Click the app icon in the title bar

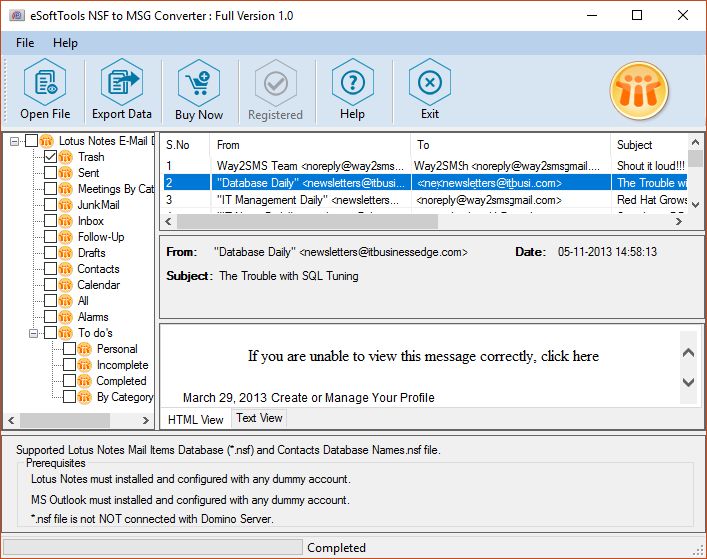17,16
